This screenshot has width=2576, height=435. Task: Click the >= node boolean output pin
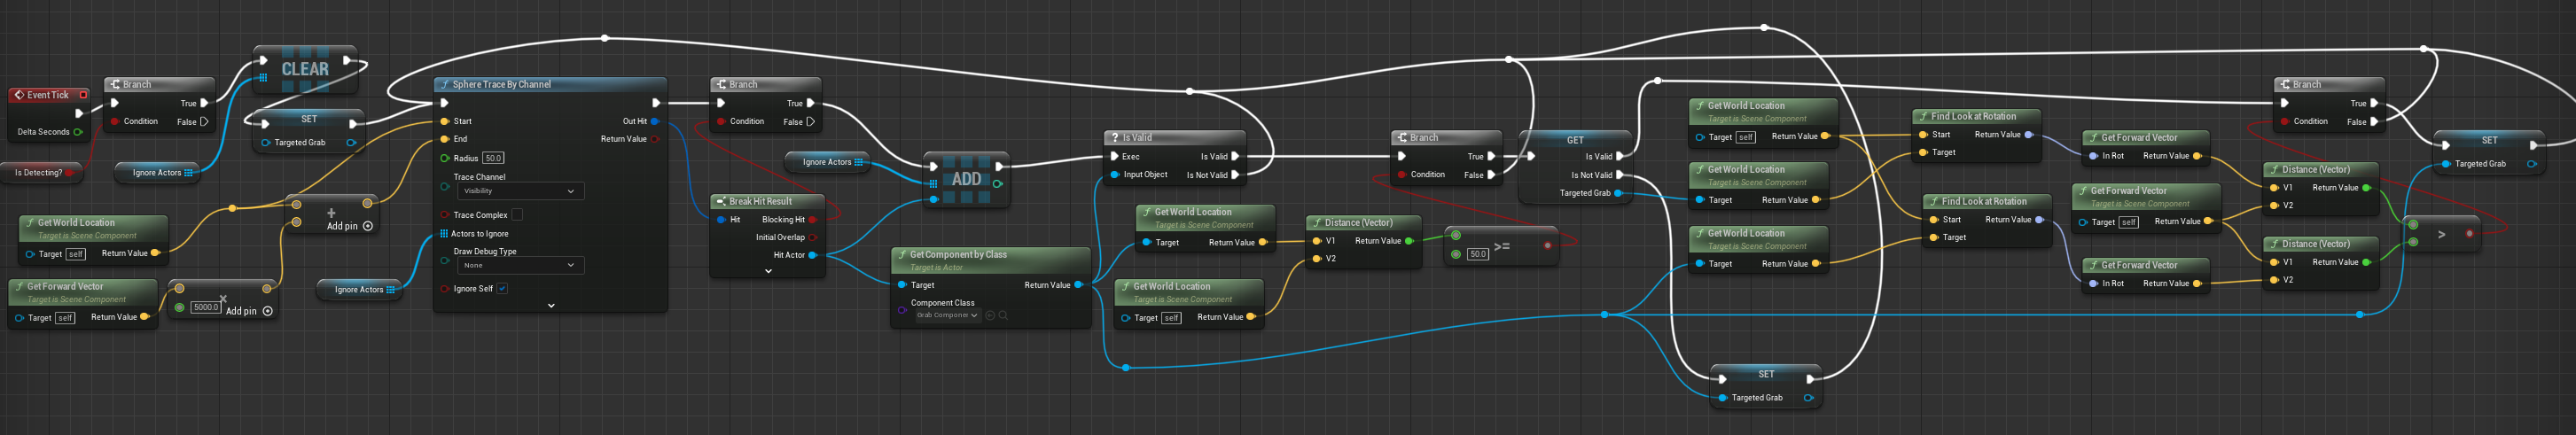pos(1548,245)
